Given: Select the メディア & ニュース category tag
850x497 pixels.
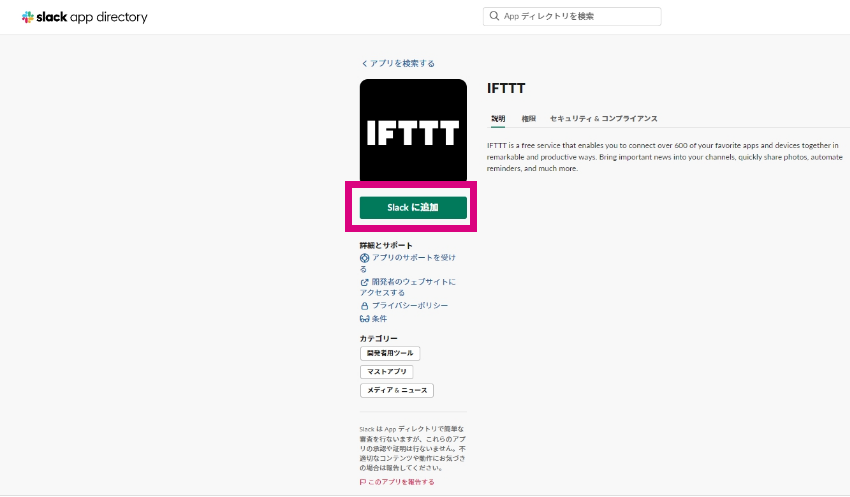Looking at the screenshot, I should pyautogui.click(x=397, y=390).
